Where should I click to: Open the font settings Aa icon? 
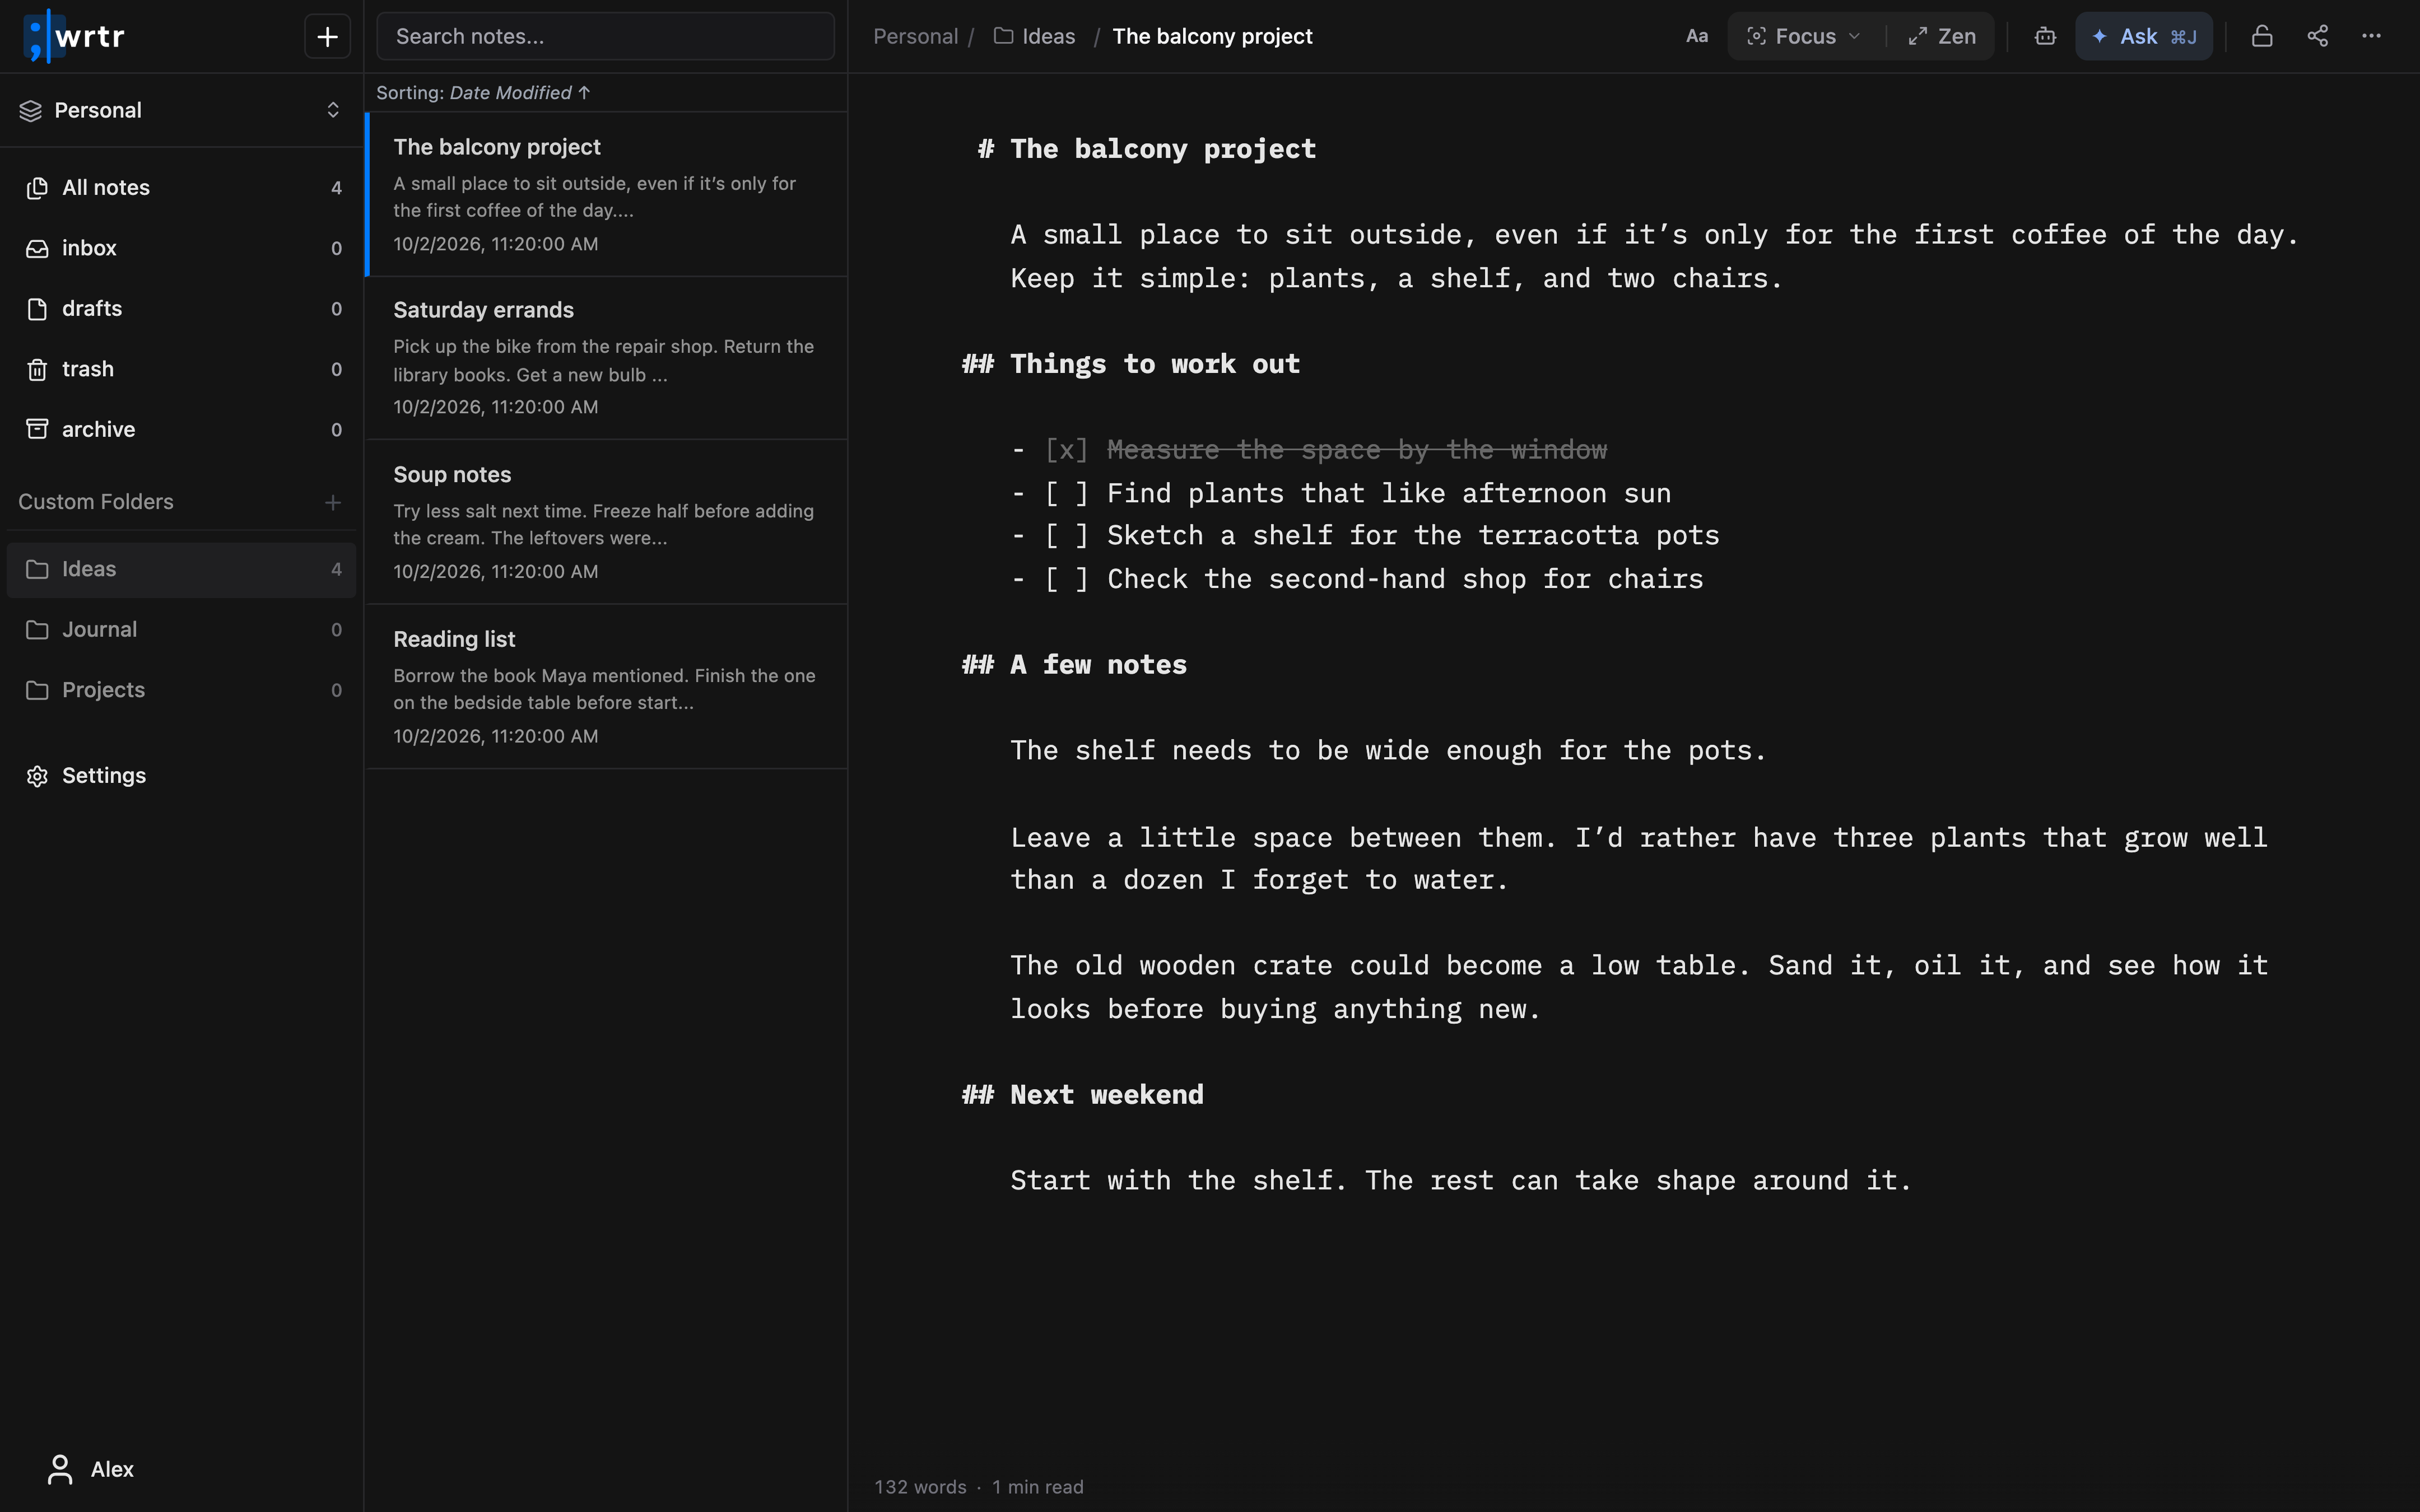pyautogui.click(x=1696, y=37)
